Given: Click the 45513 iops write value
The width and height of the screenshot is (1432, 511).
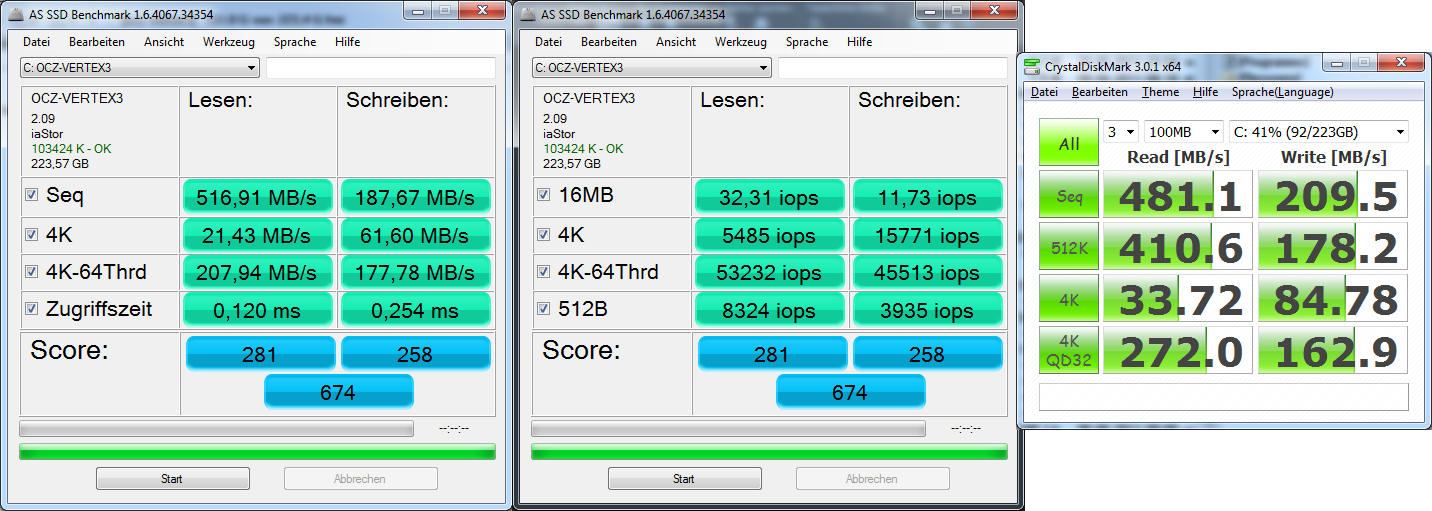Looking at the screenshot, I should 927,273.
